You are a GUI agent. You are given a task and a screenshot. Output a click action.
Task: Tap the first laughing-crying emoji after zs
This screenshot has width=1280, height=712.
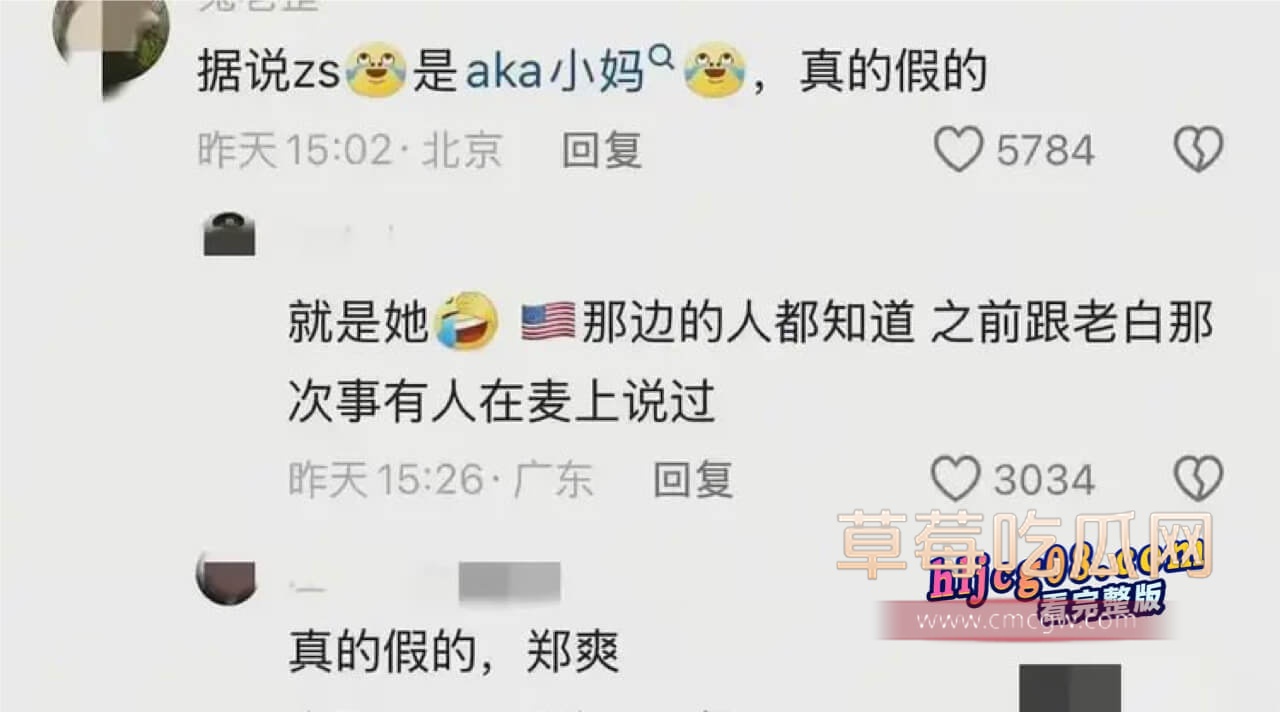(x=375, y=72)
